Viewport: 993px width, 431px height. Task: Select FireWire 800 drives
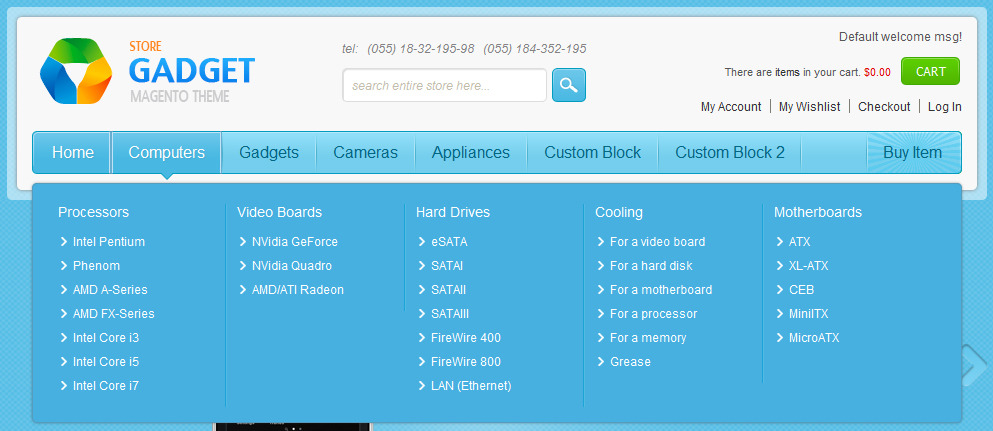click(465, 362)
